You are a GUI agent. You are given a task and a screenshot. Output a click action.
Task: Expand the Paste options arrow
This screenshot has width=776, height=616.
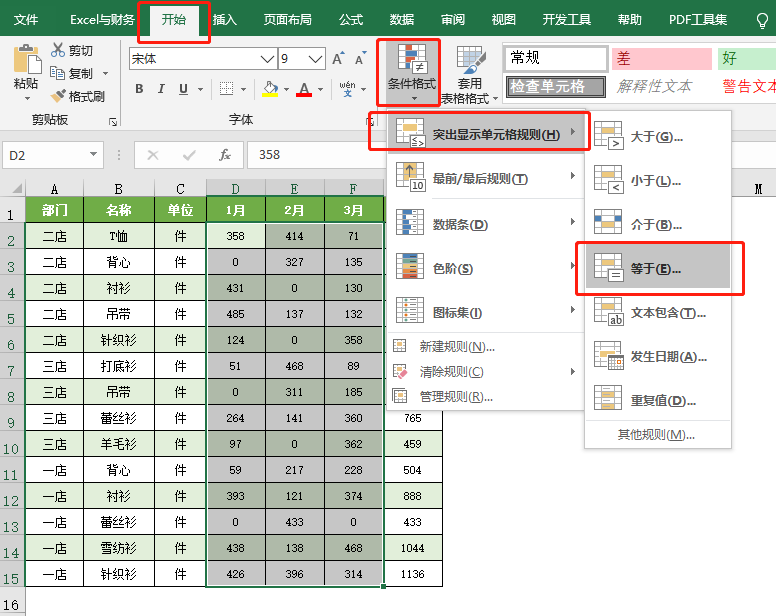(x=27, y=98)
